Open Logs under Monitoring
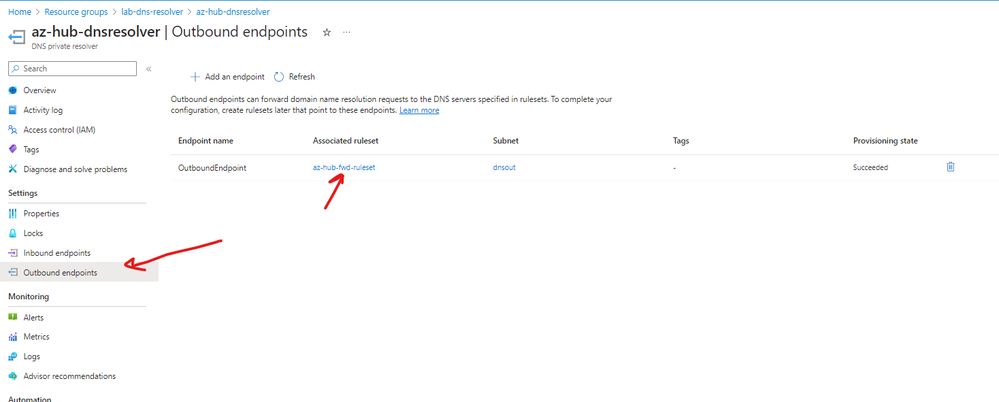Viewport: 999px width, 402px height. tap(32, 356)
